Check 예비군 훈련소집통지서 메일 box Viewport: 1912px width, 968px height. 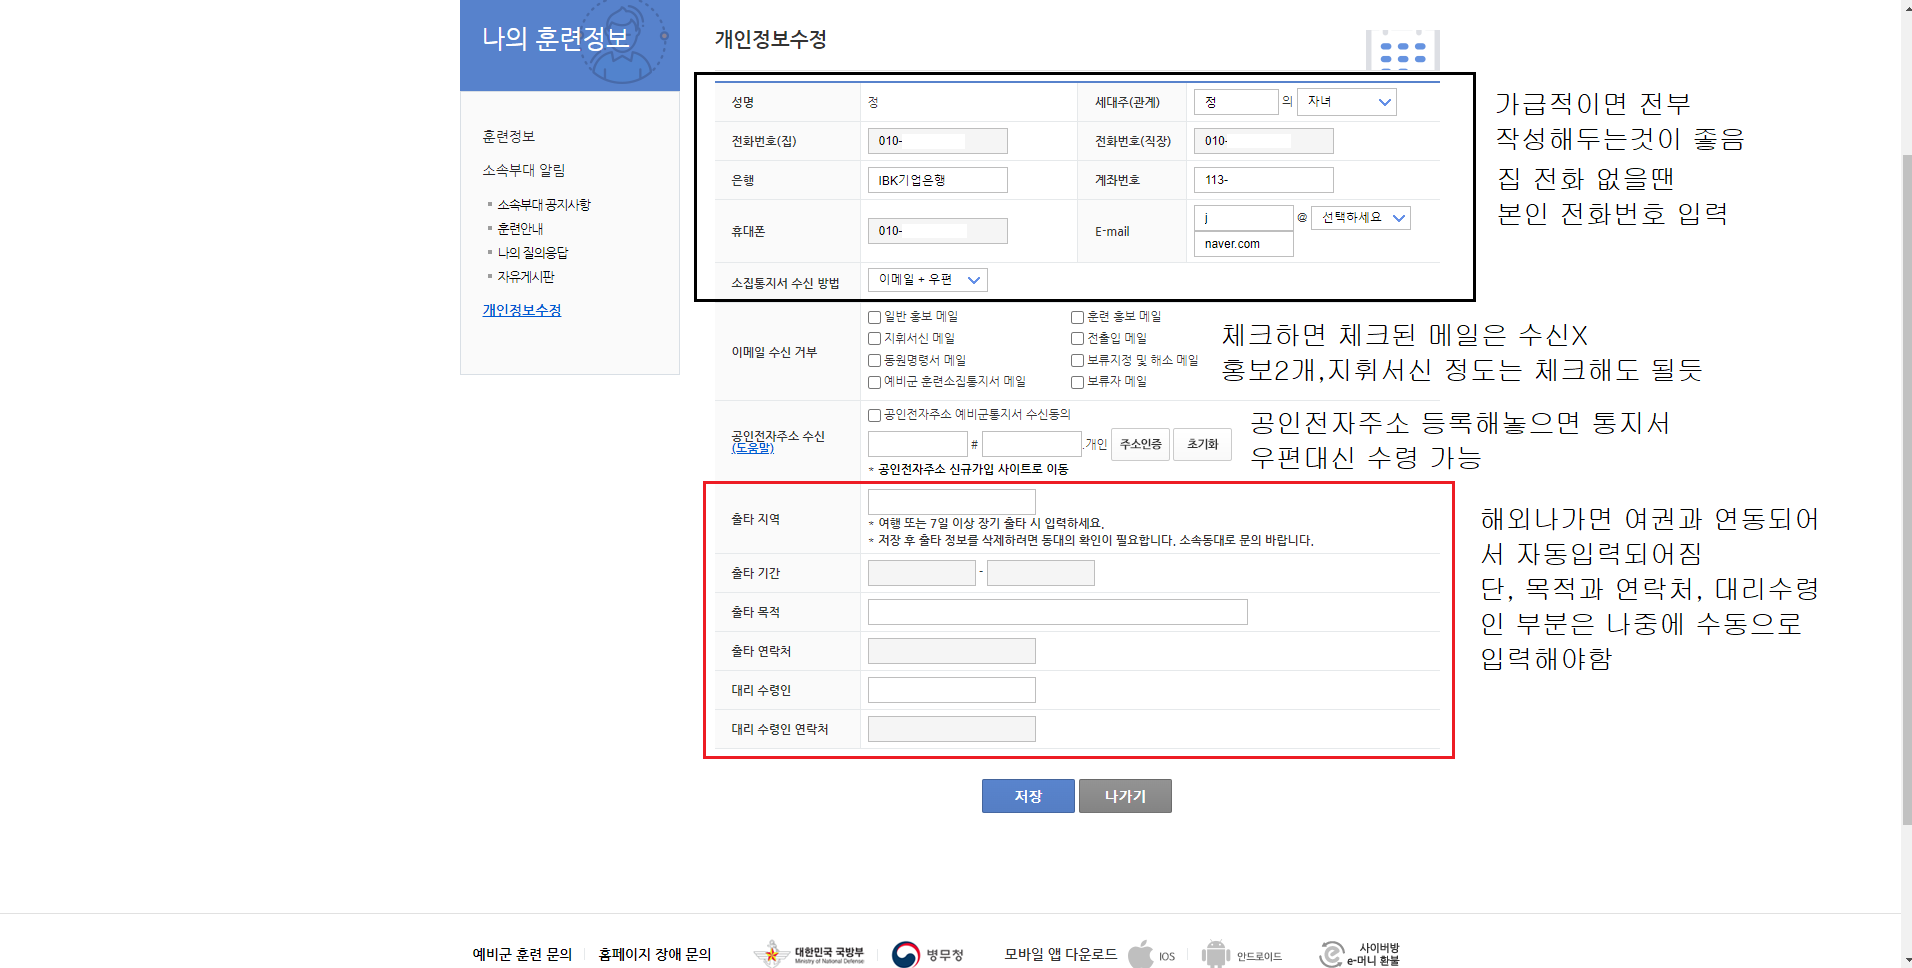tap(874, 382)
